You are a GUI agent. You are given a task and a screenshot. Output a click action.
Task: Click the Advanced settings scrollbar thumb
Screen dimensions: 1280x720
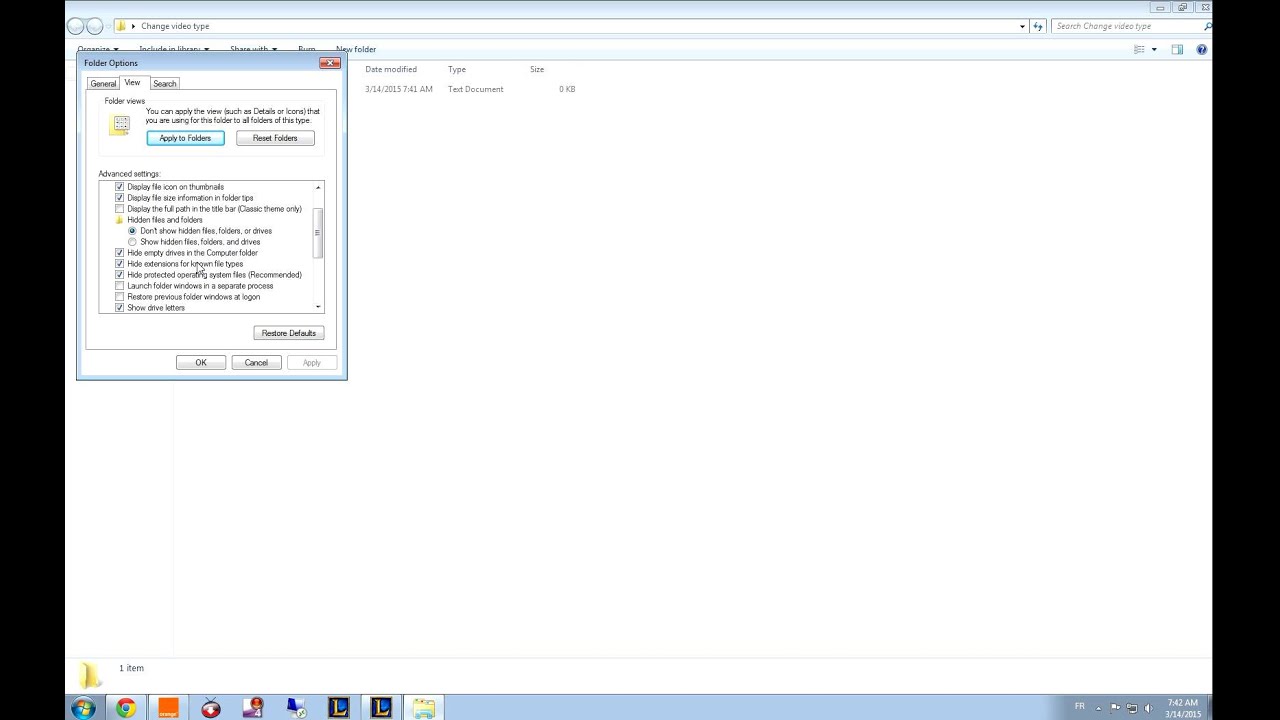point(318,232)
